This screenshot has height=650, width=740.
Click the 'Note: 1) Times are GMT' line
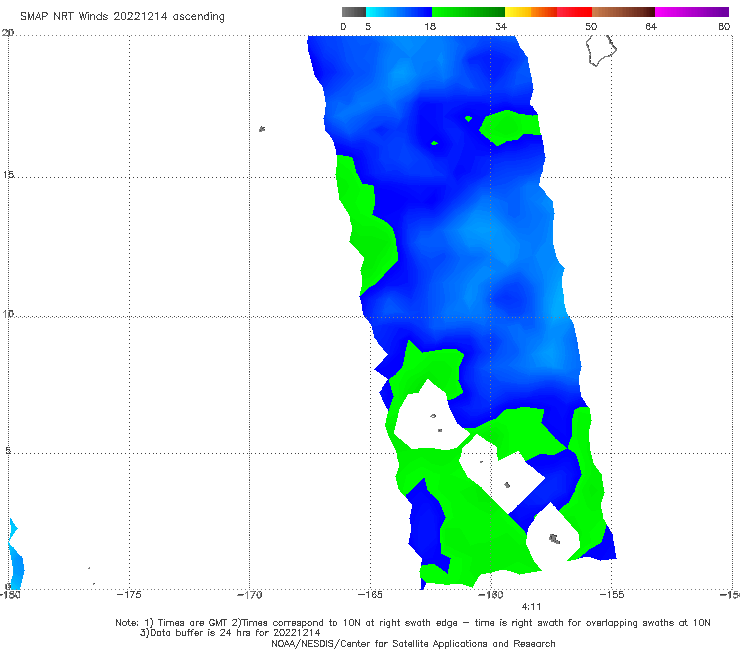tap(413, 623)
